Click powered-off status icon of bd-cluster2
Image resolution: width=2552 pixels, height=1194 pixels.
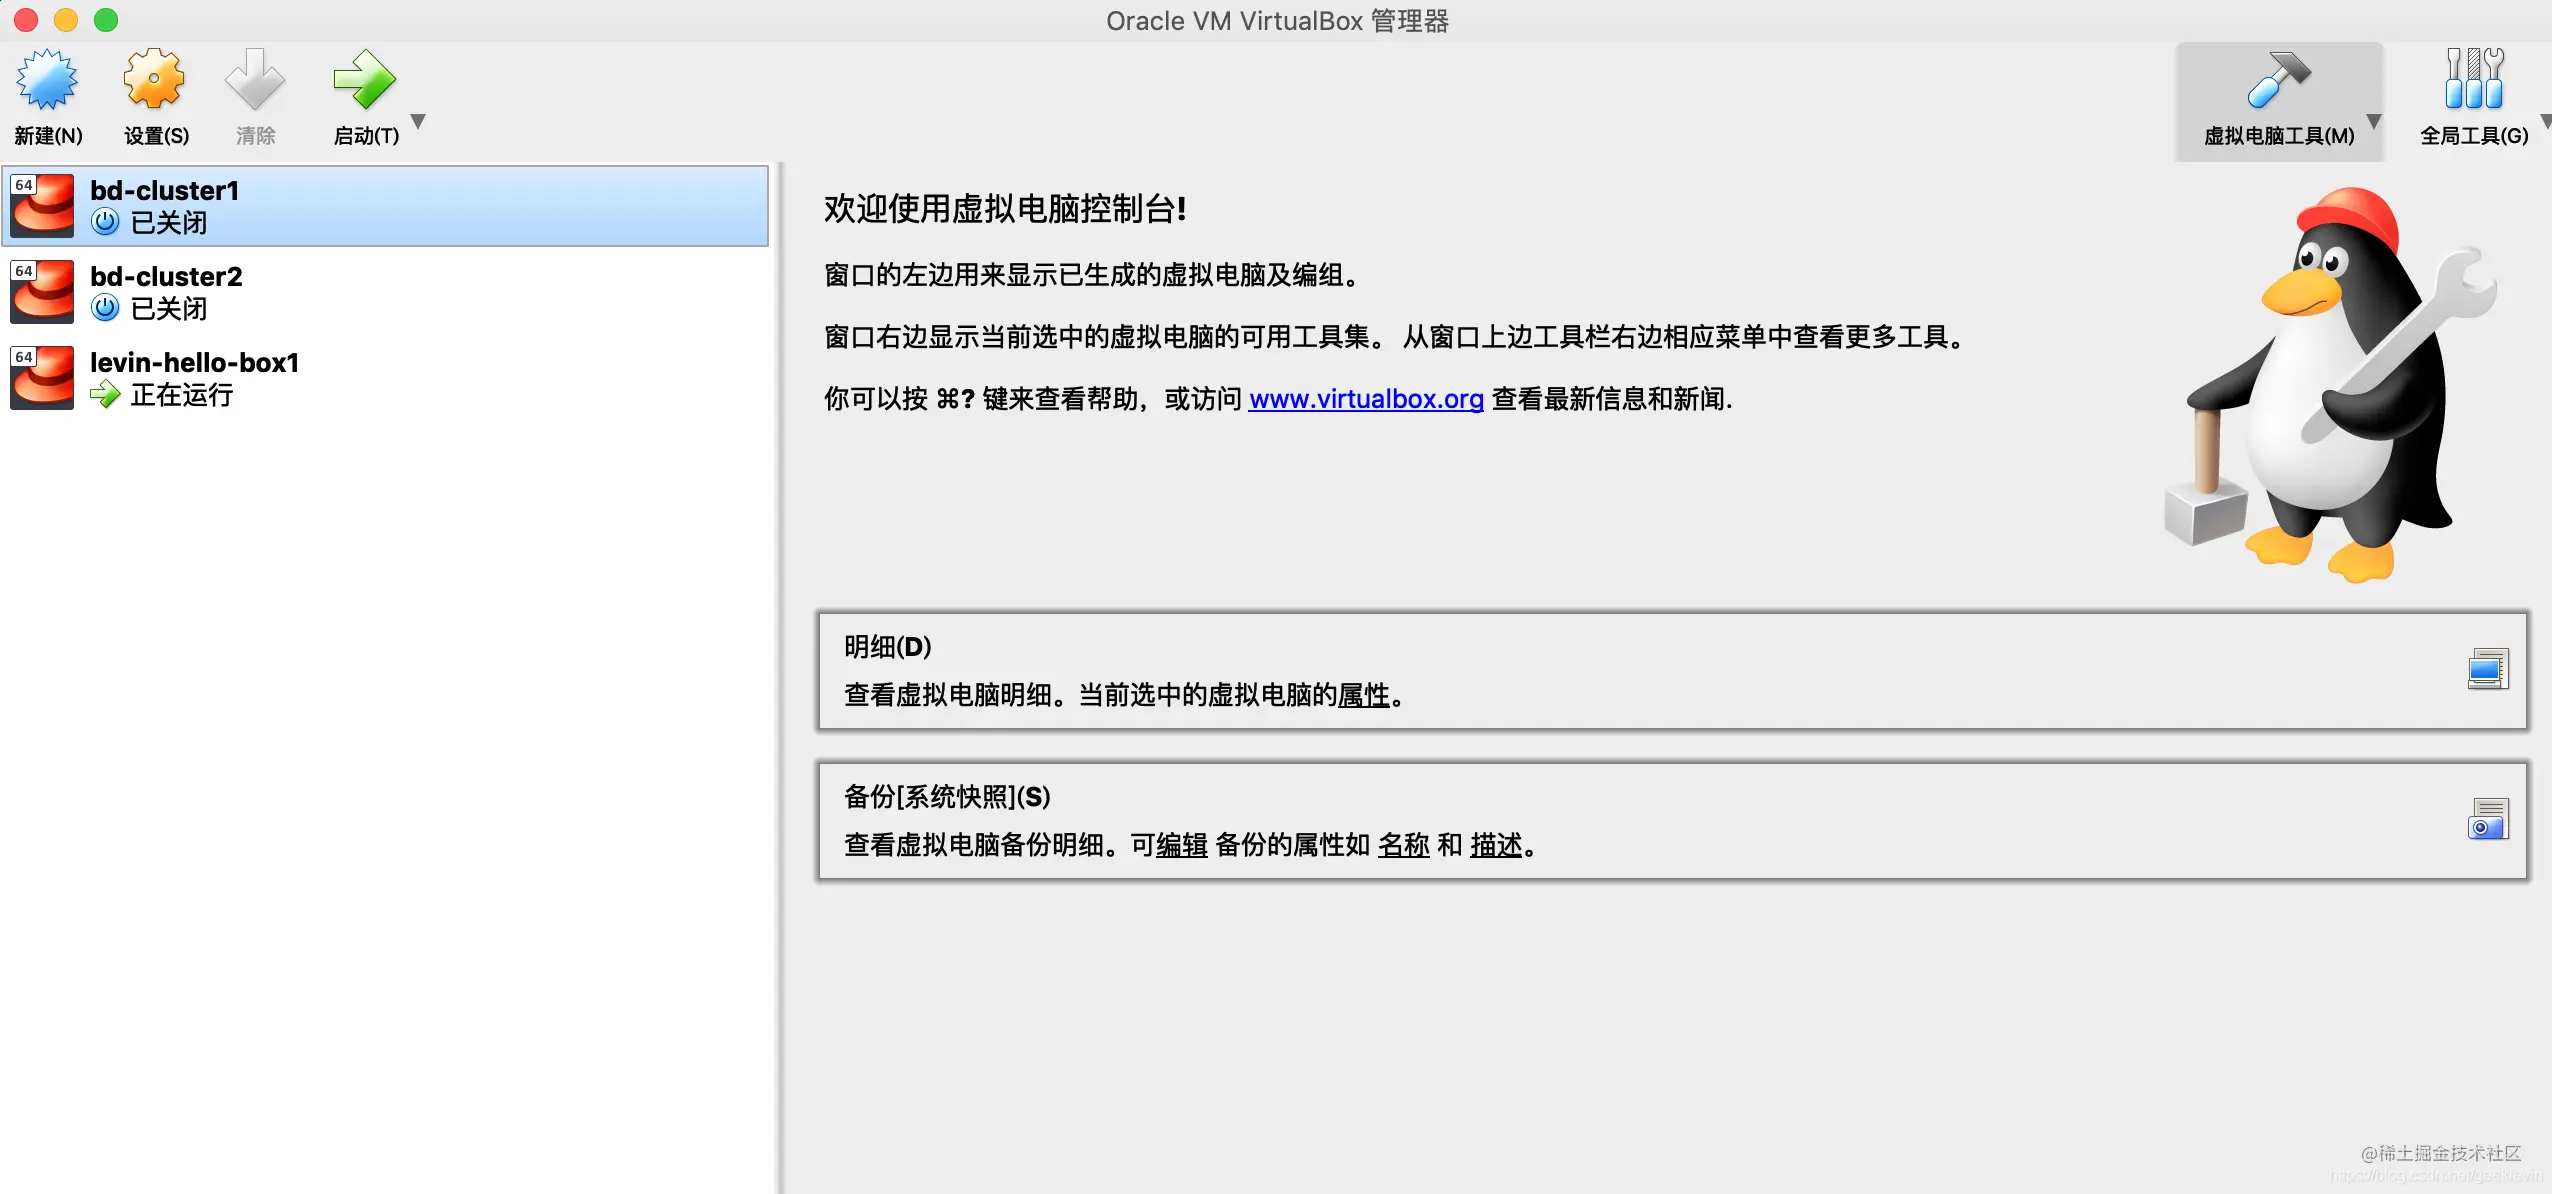pyautogui.click(x=105, y=308)
